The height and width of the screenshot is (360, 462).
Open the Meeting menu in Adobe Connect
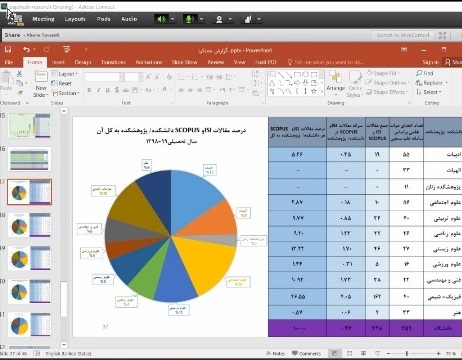pyautogui.click(x=43, y=19)
